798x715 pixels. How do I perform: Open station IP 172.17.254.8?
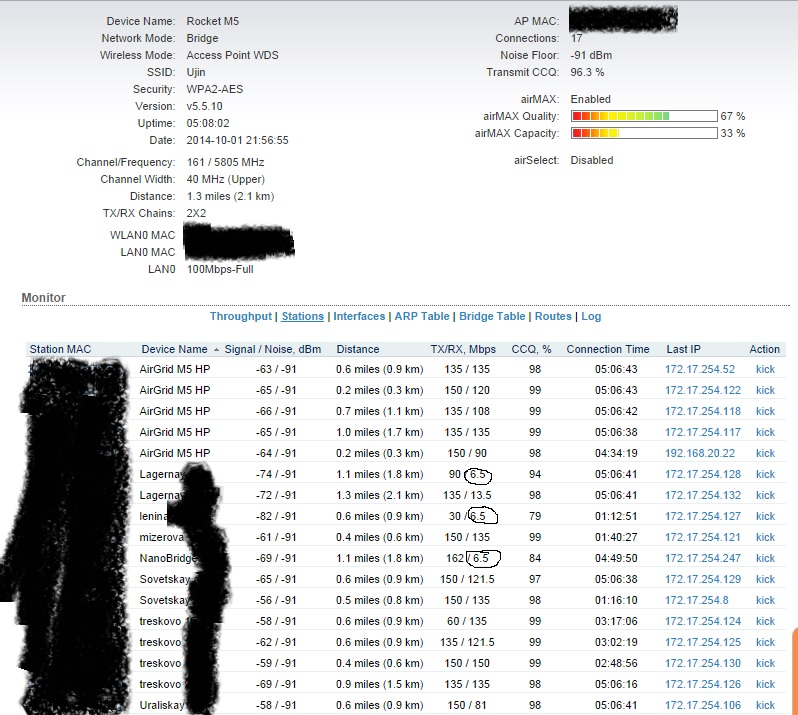pyautogui.click(x=697, y=600)
